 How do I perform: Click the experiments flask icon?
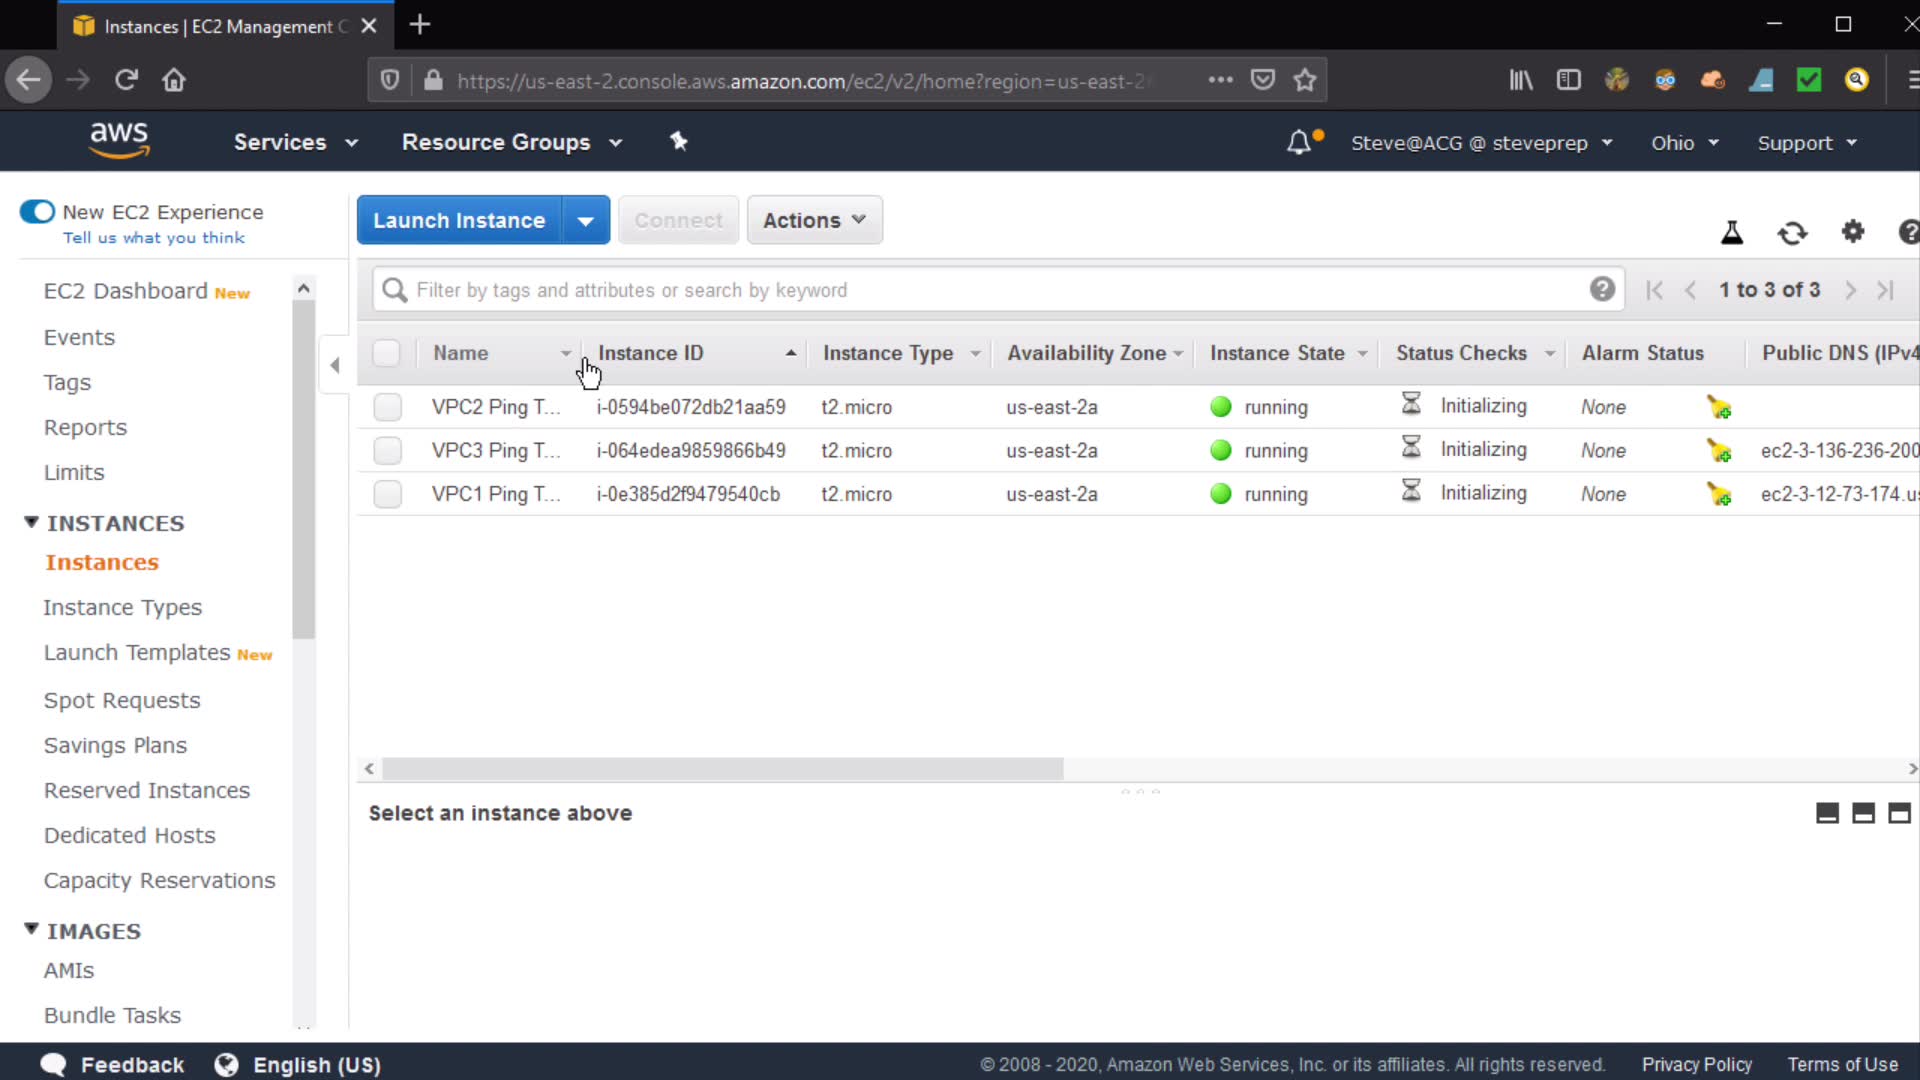point(1732,233)
